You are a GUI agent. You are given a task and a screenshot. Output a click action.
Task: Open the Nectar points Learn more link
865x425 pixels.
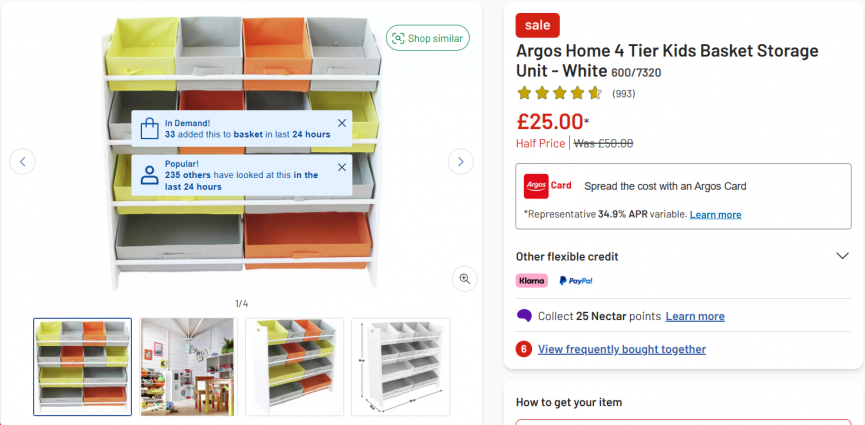(x=695, y=316)
